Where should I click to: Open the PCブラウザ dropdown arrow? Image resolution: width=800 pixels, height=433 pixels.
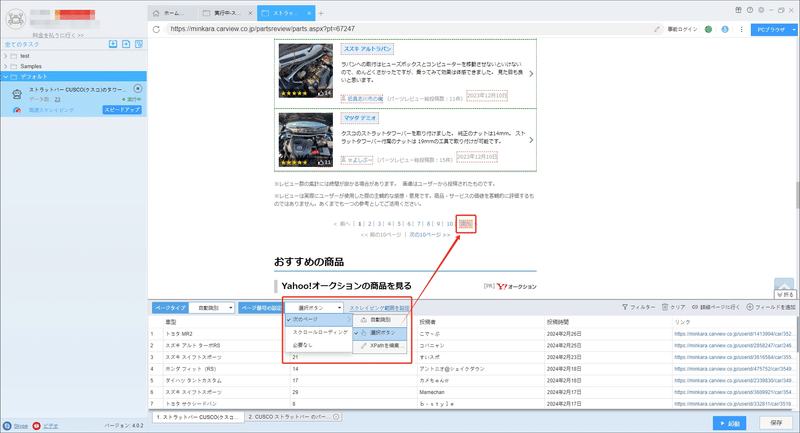tap(794, 30)
